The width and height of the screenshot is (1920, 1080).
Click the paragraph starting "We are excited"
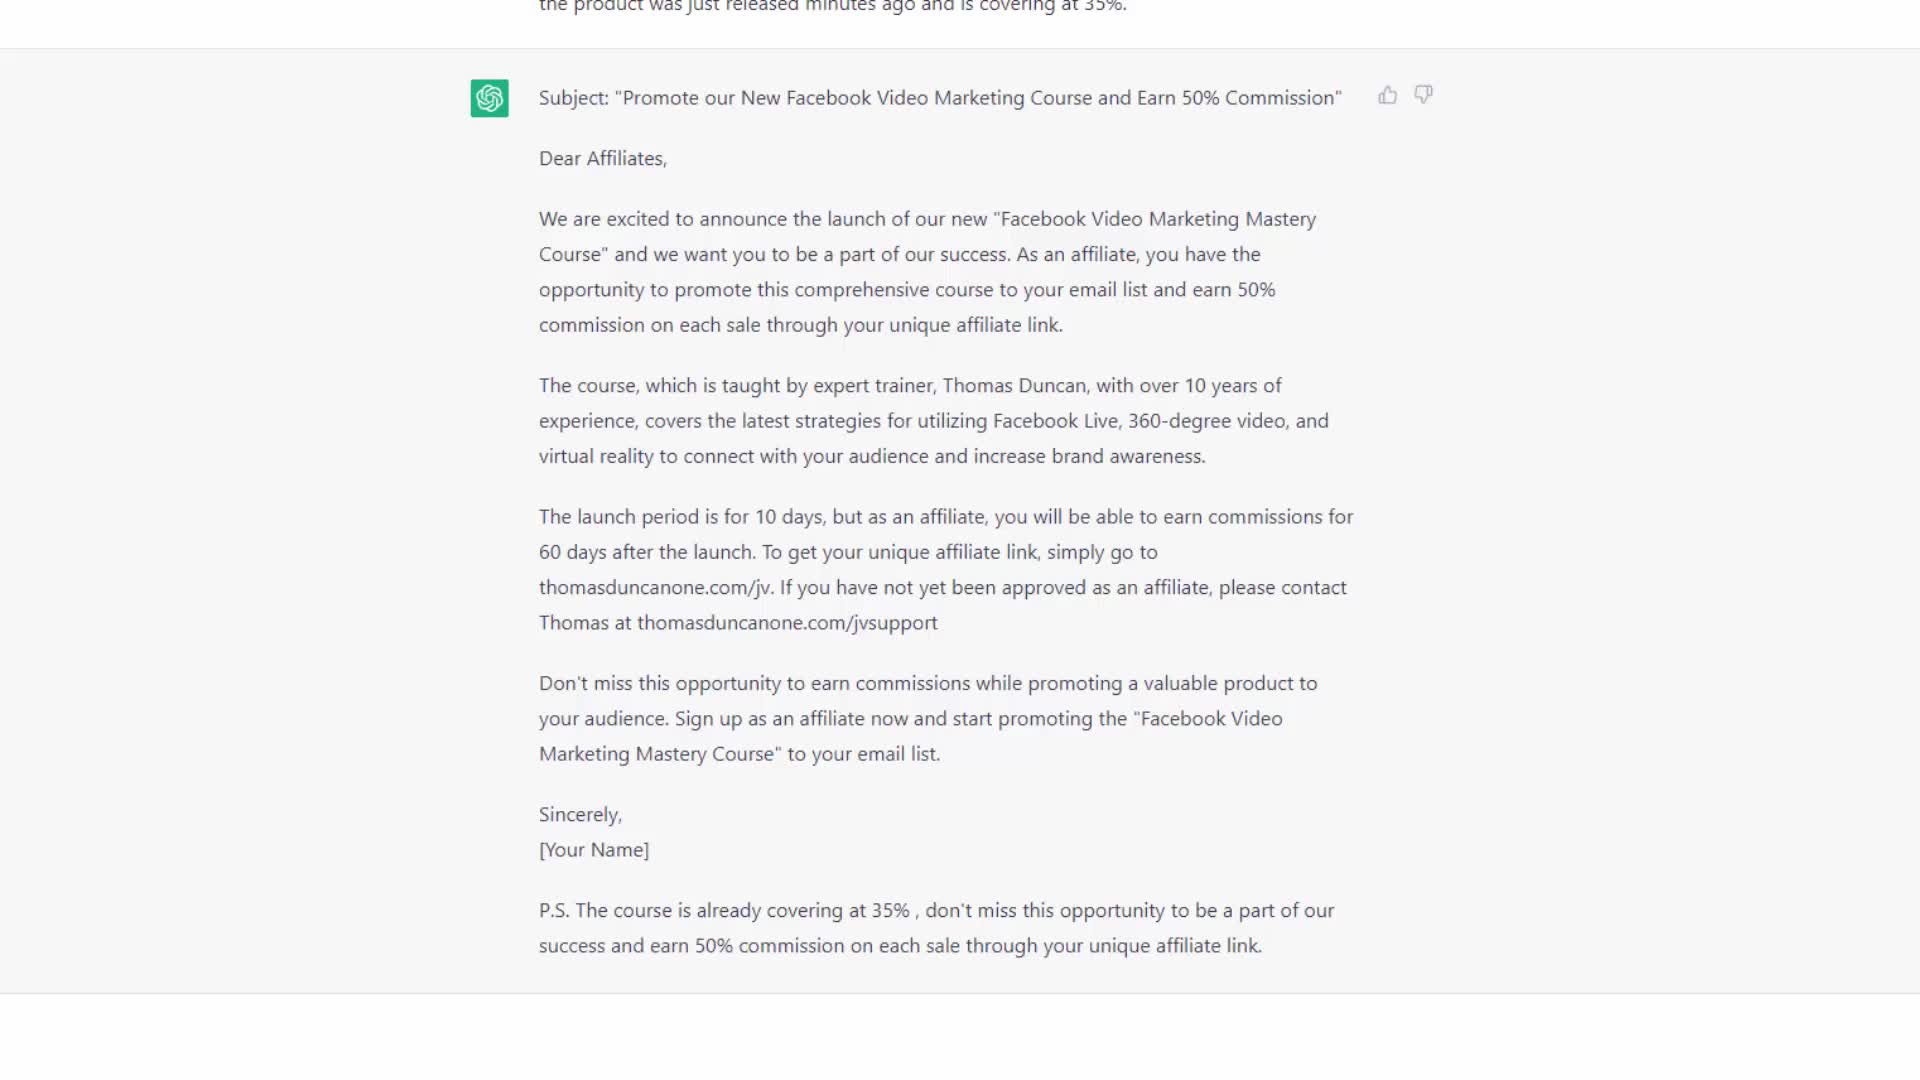(x=927, y=272)
